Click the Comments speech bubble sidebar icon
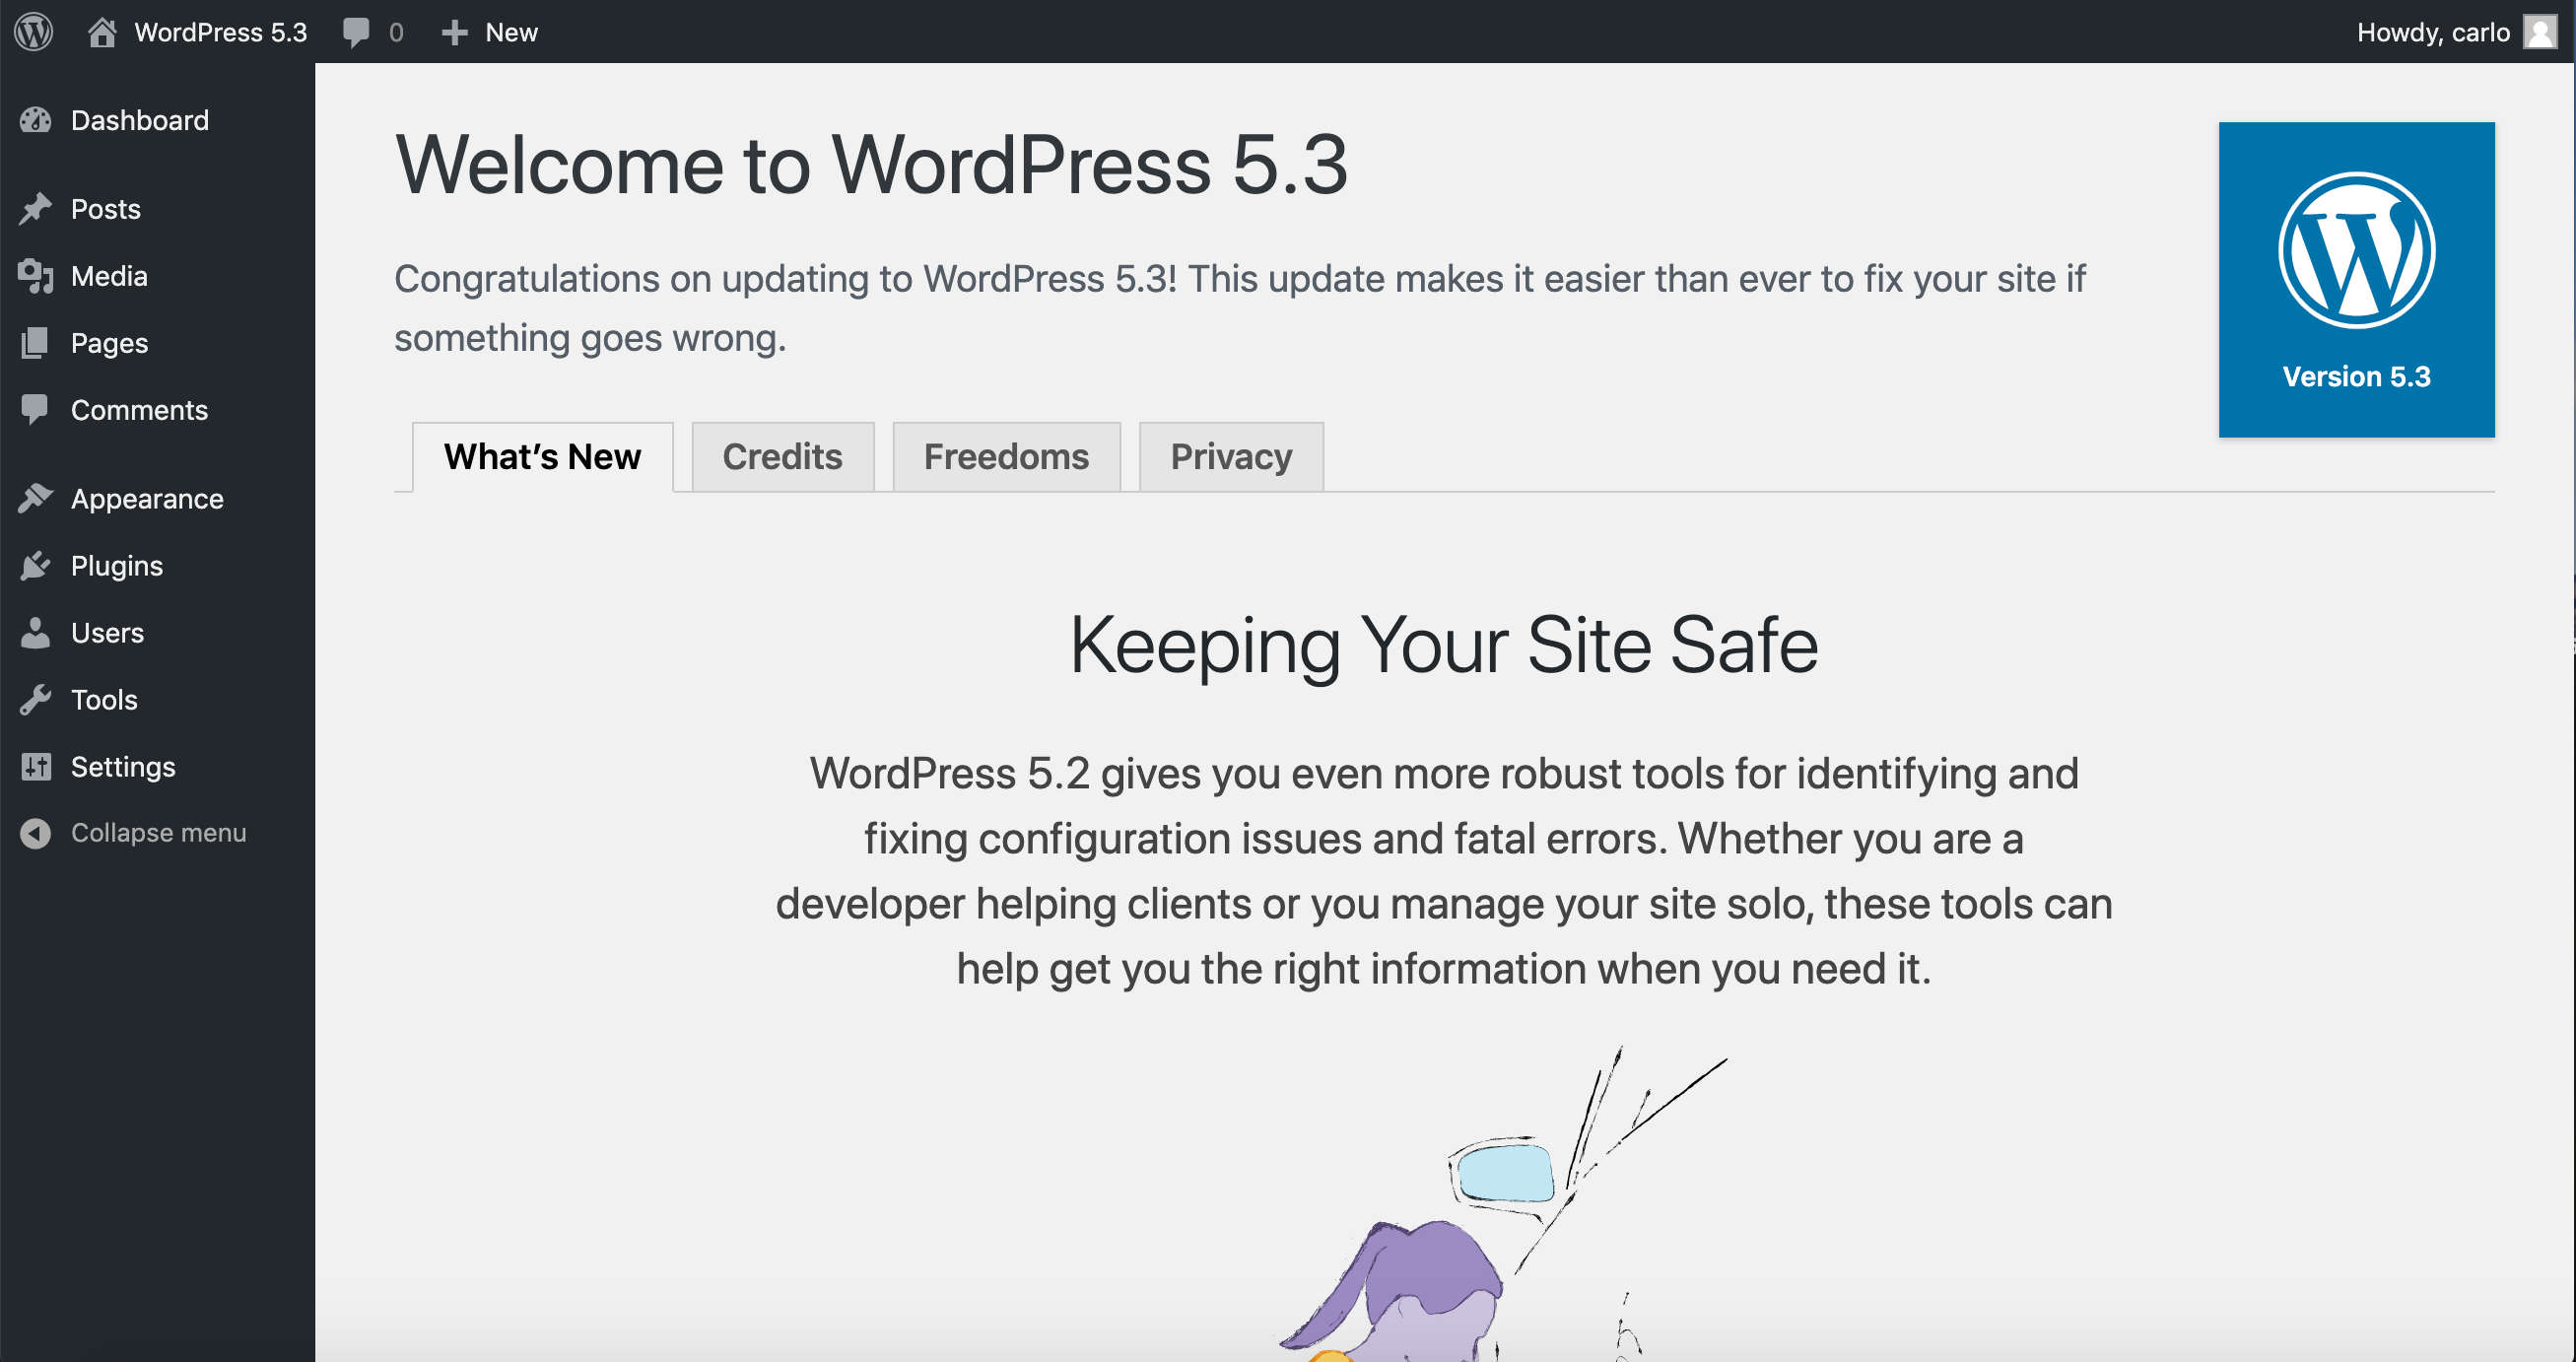 pos(35,409)
